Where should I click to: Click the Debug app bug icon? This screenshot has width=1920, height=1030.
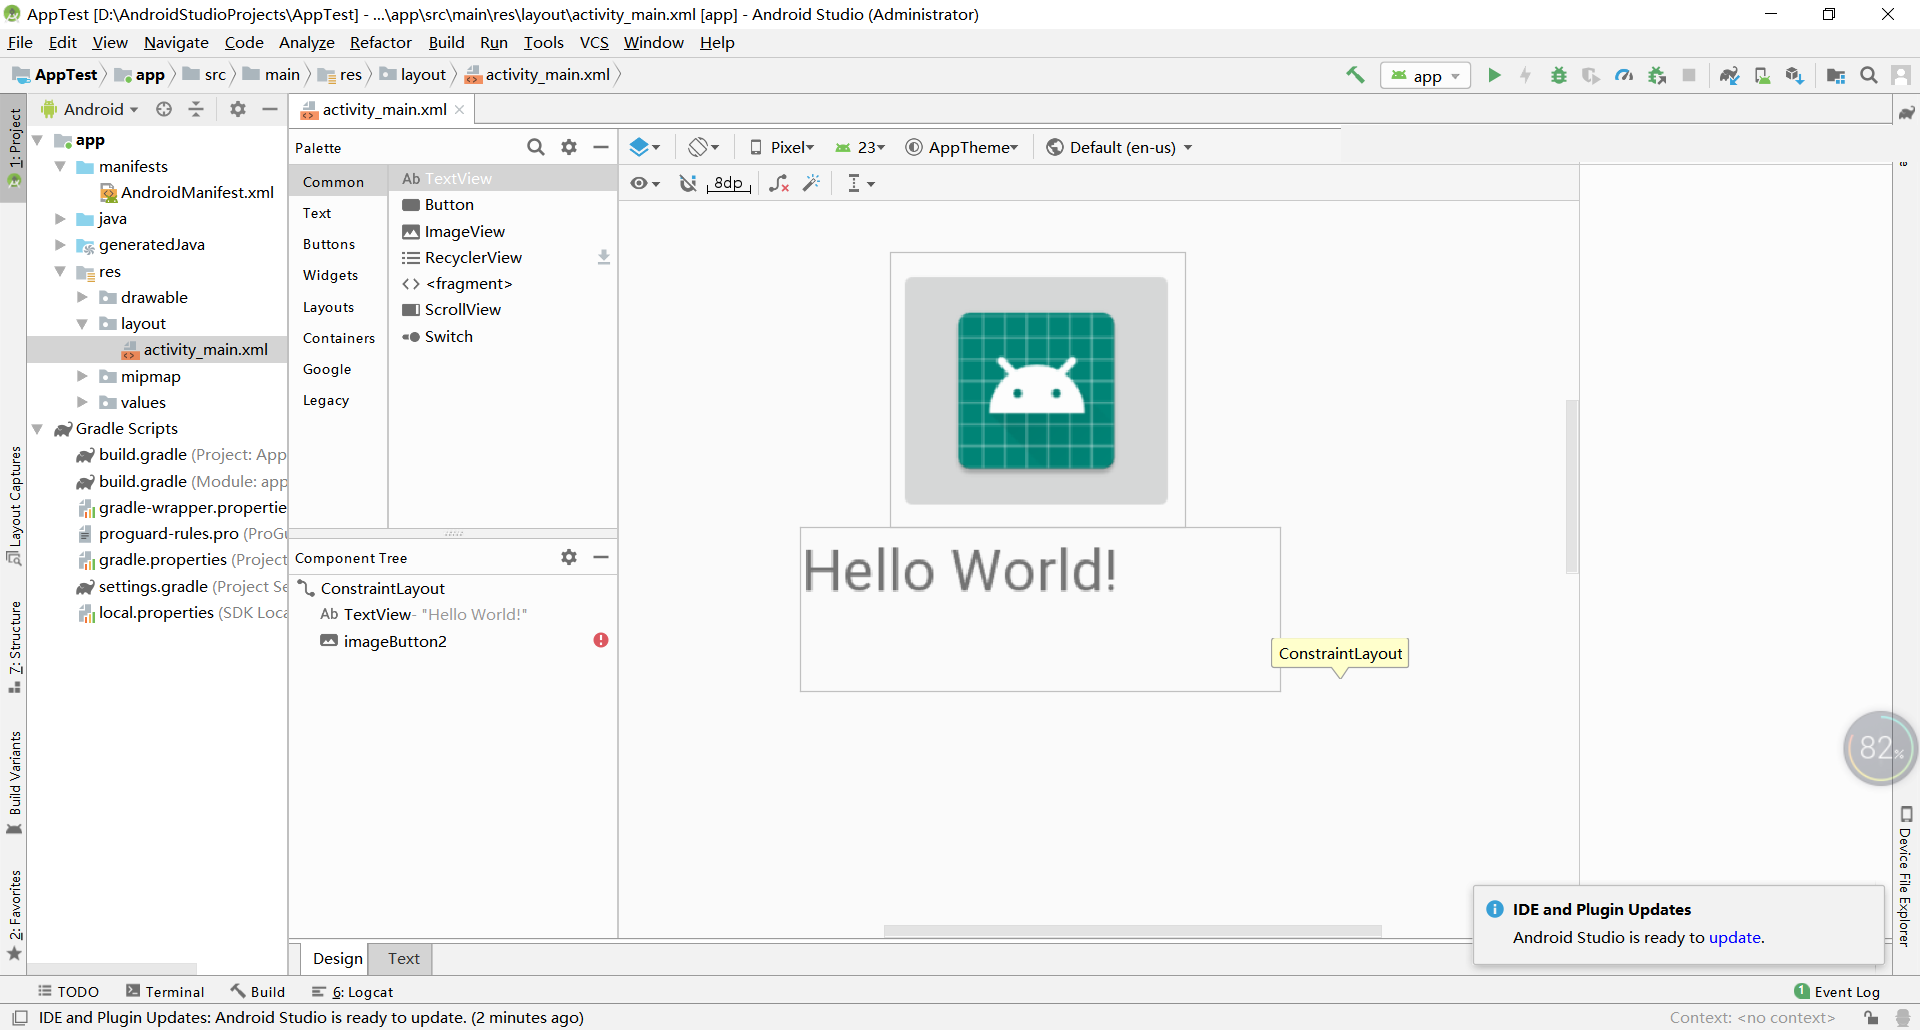click(1558, 75)
